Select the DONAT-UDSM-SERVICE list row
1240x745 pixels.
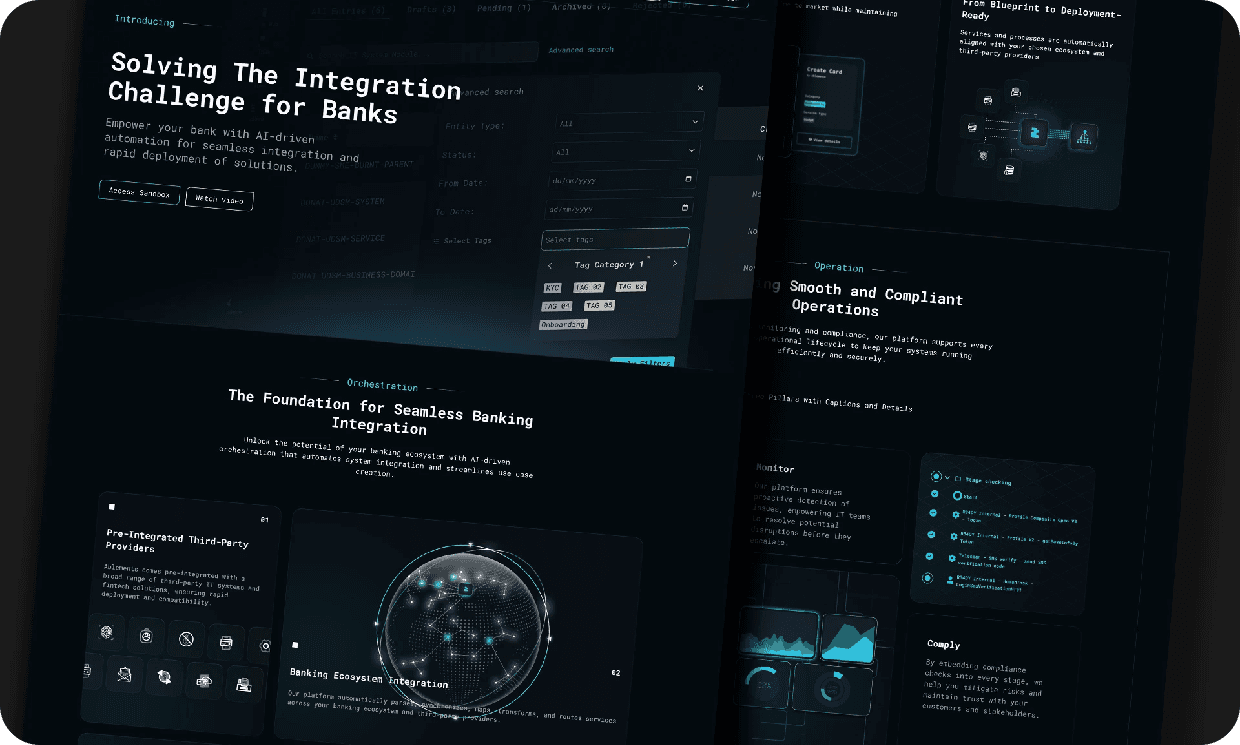coord(339,238)
